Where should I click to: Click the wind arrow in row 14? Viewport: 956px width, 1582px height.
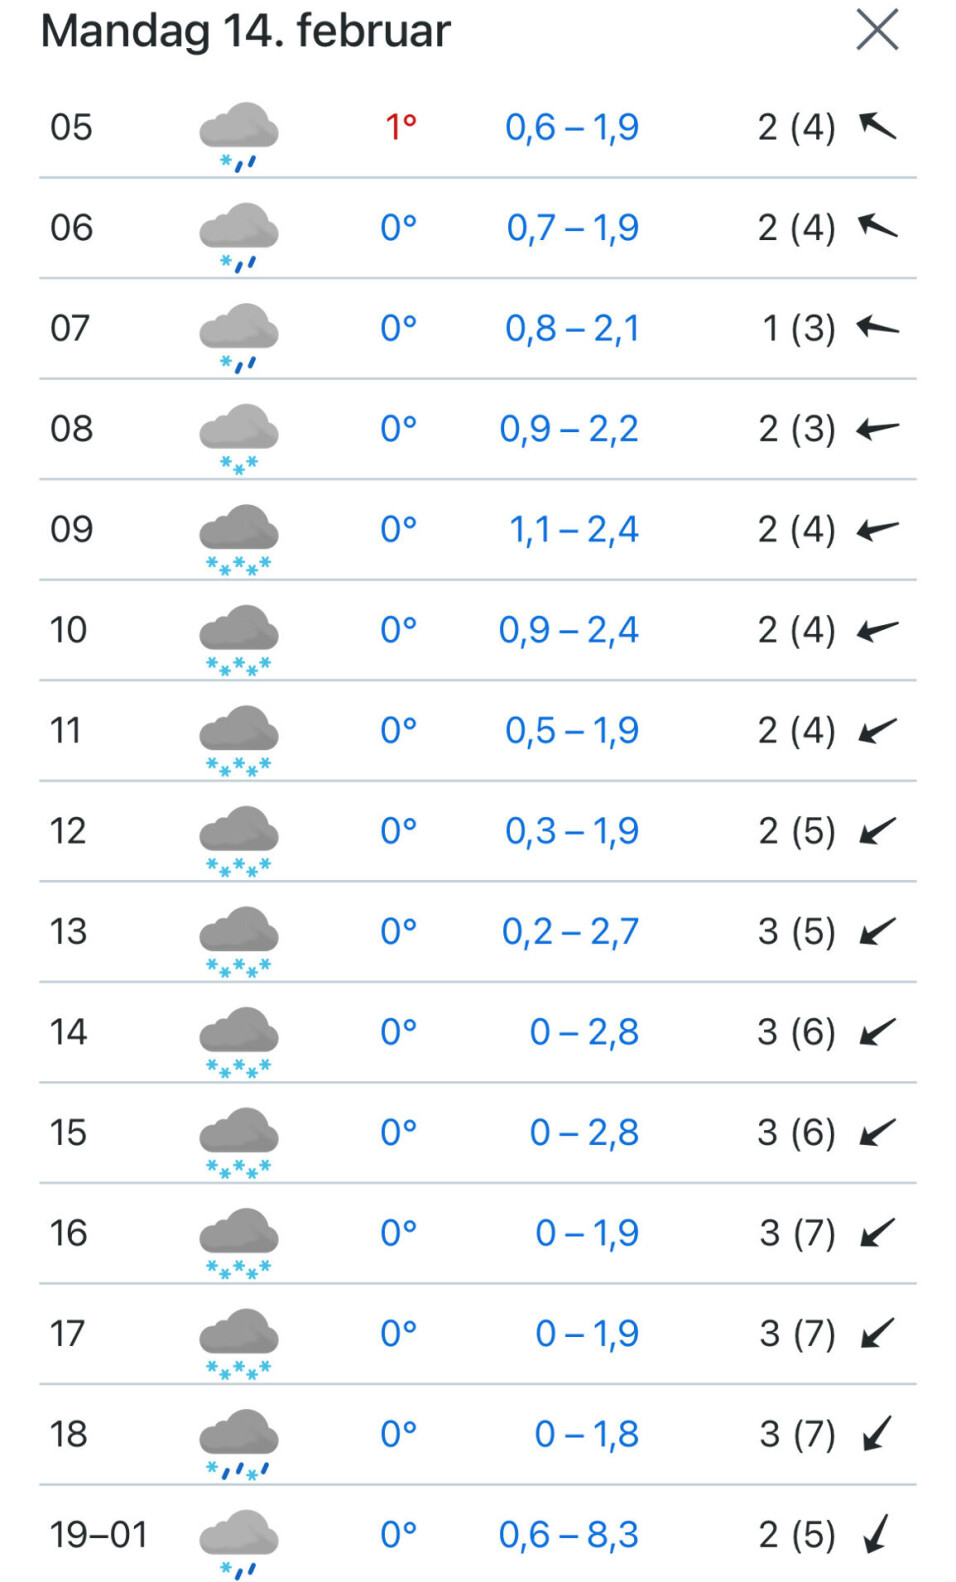[x=877, y=1031]
